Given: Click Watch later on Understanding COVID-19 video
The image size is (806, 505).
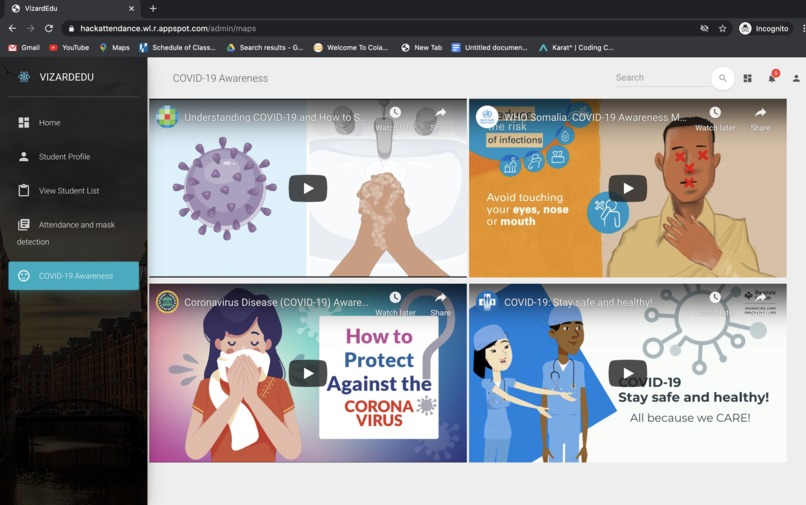Looking at the screenshot, I should pyautogui.click(x=395, y=119).
